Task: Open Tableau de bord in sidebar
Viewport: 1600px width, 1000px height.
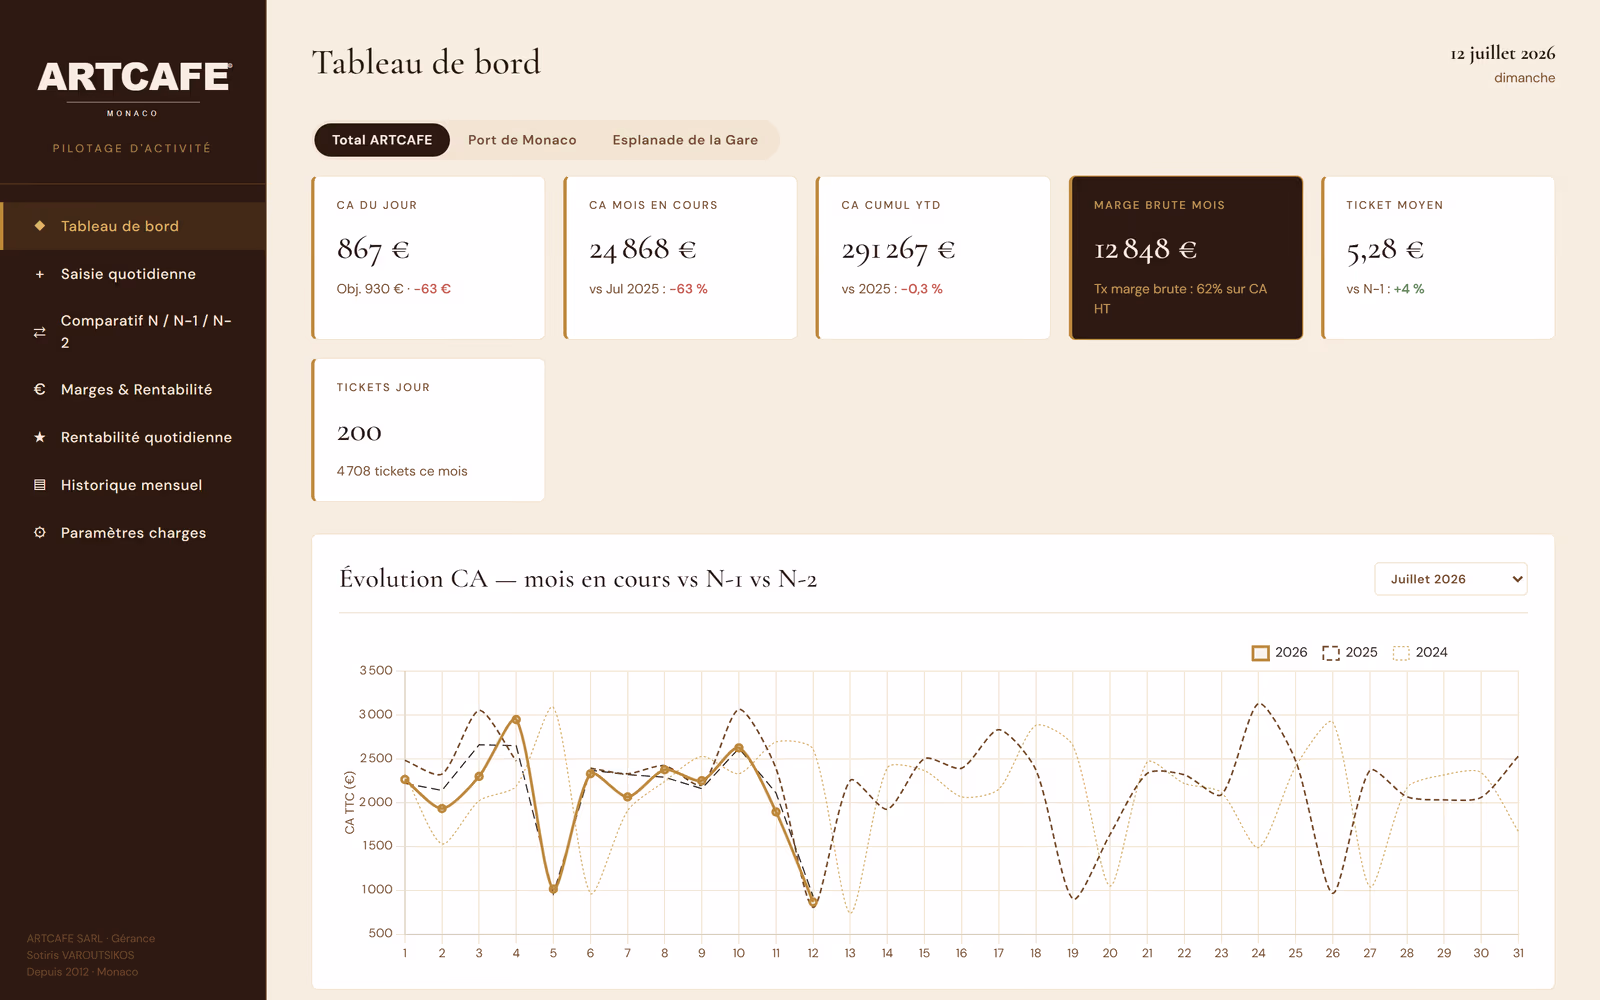Action: coord(133,226)
